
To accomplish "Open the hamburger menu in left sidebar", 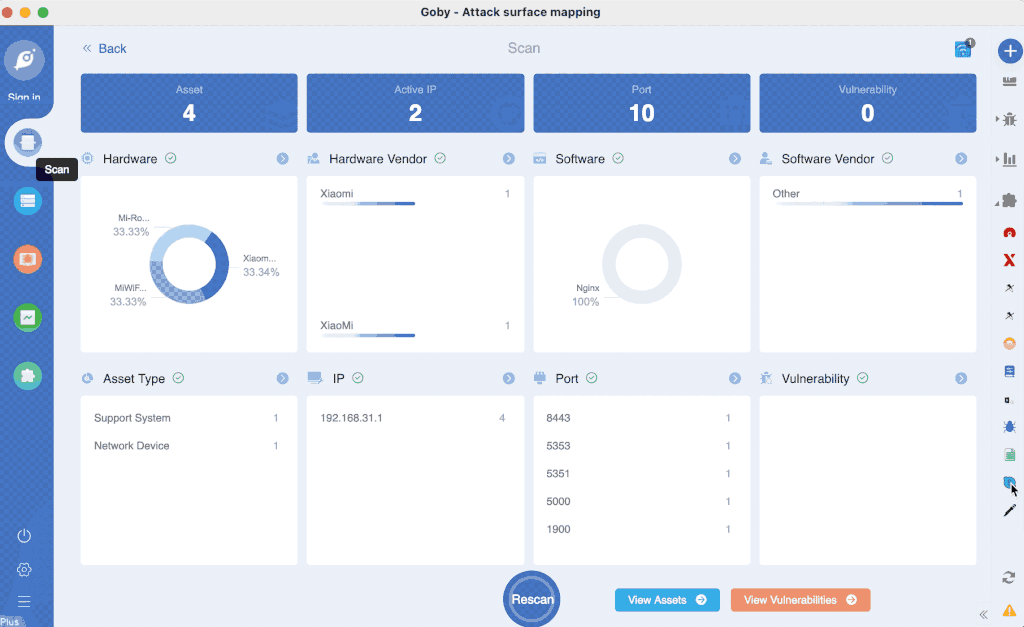I will pyautogui.click(x=25, y=601).
